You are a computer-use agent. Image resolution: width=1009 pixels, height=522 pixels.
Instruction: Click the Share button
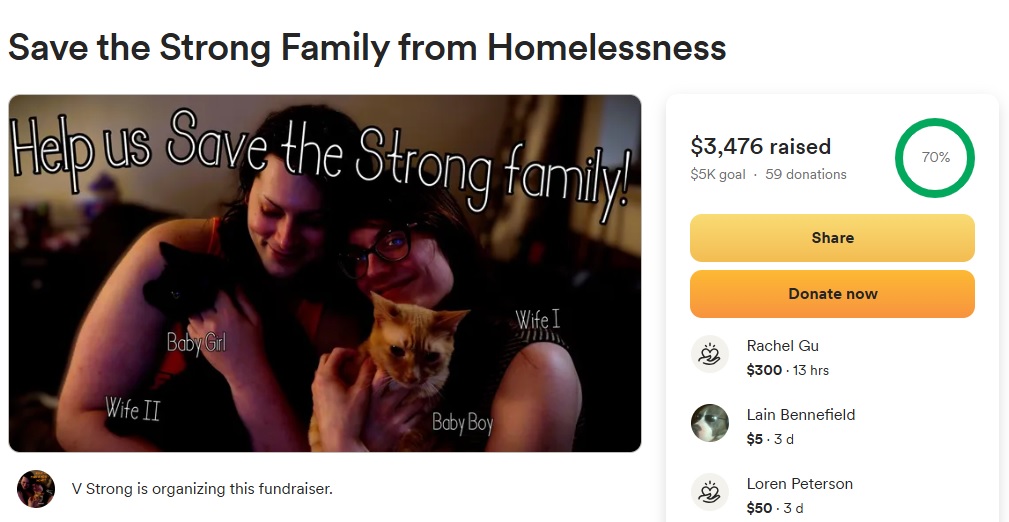tap(832, 238)
